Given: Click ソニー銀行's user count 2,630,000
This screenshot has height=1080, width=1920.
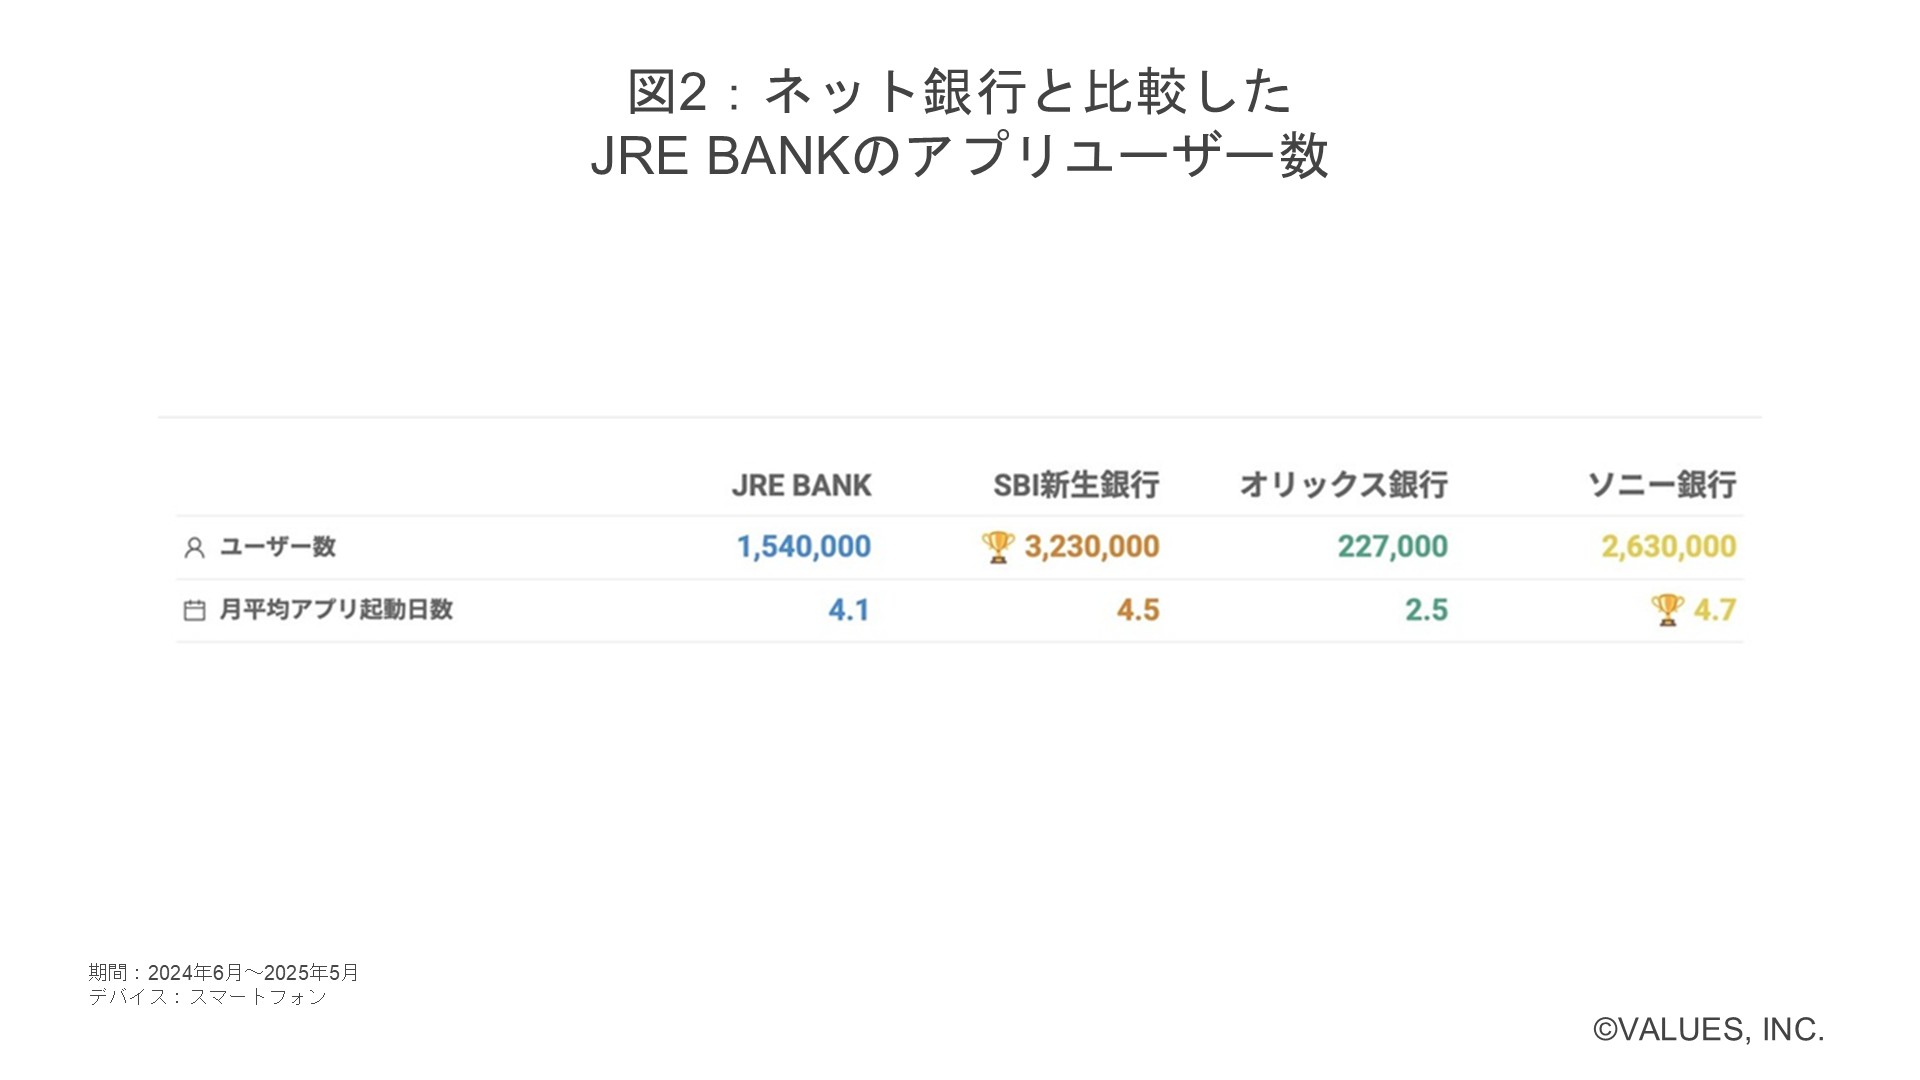Looking at the screenshot, I should pyautogui.click(x=1668, y=547).
